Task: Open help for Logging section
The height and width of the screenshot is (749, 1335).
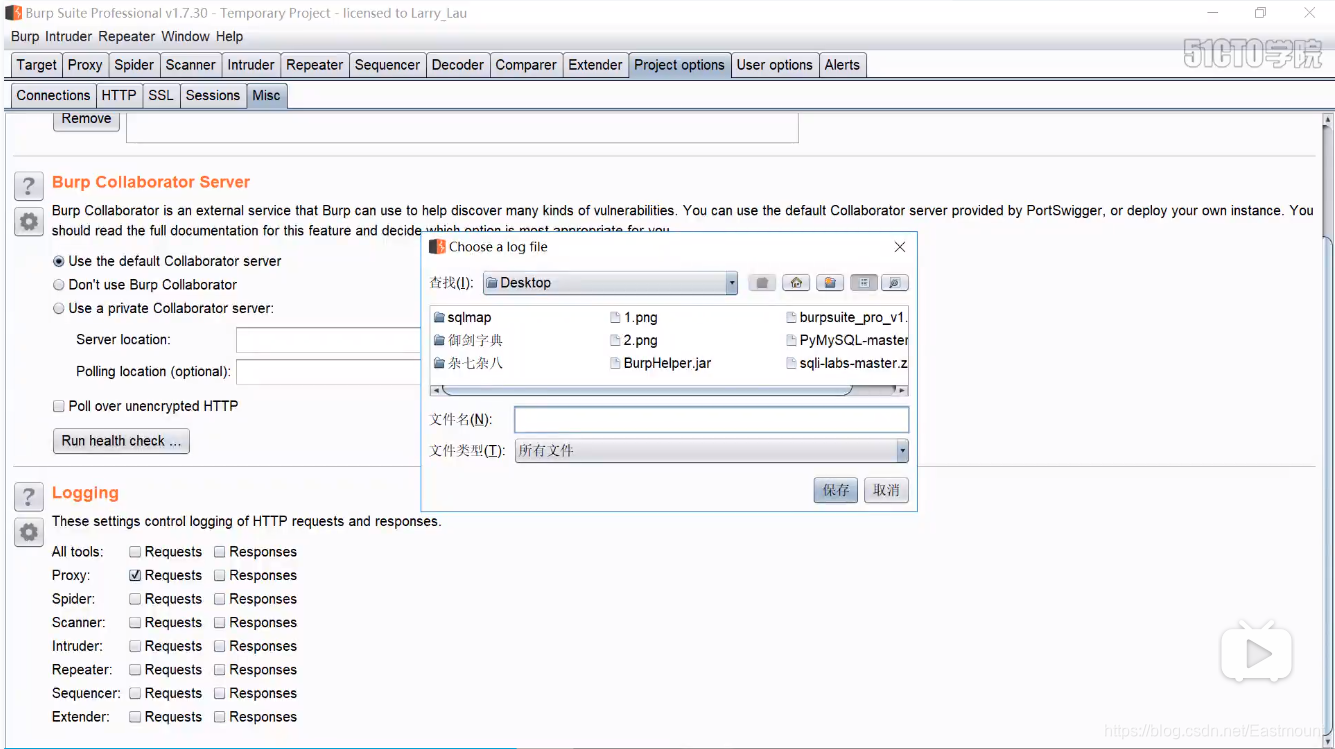Action: click(x=29, y=496)
